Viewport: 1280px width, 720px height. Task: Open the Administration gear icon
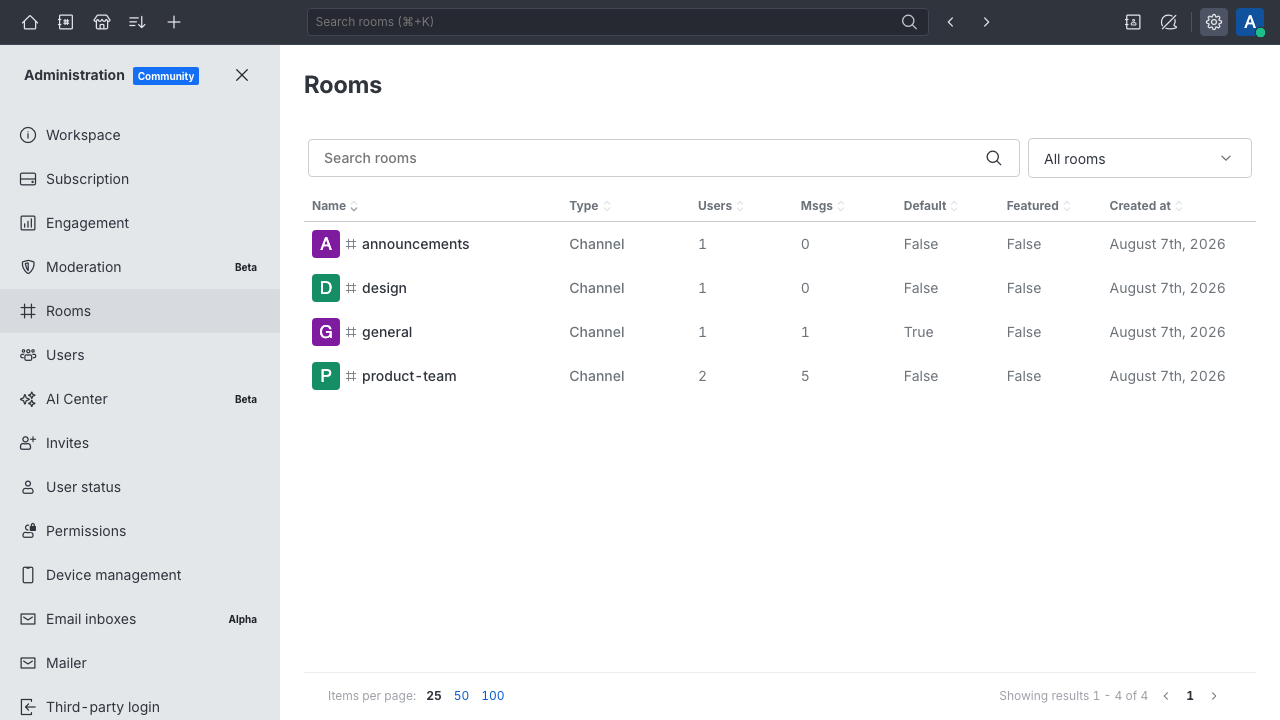(x=1214, y=22)
